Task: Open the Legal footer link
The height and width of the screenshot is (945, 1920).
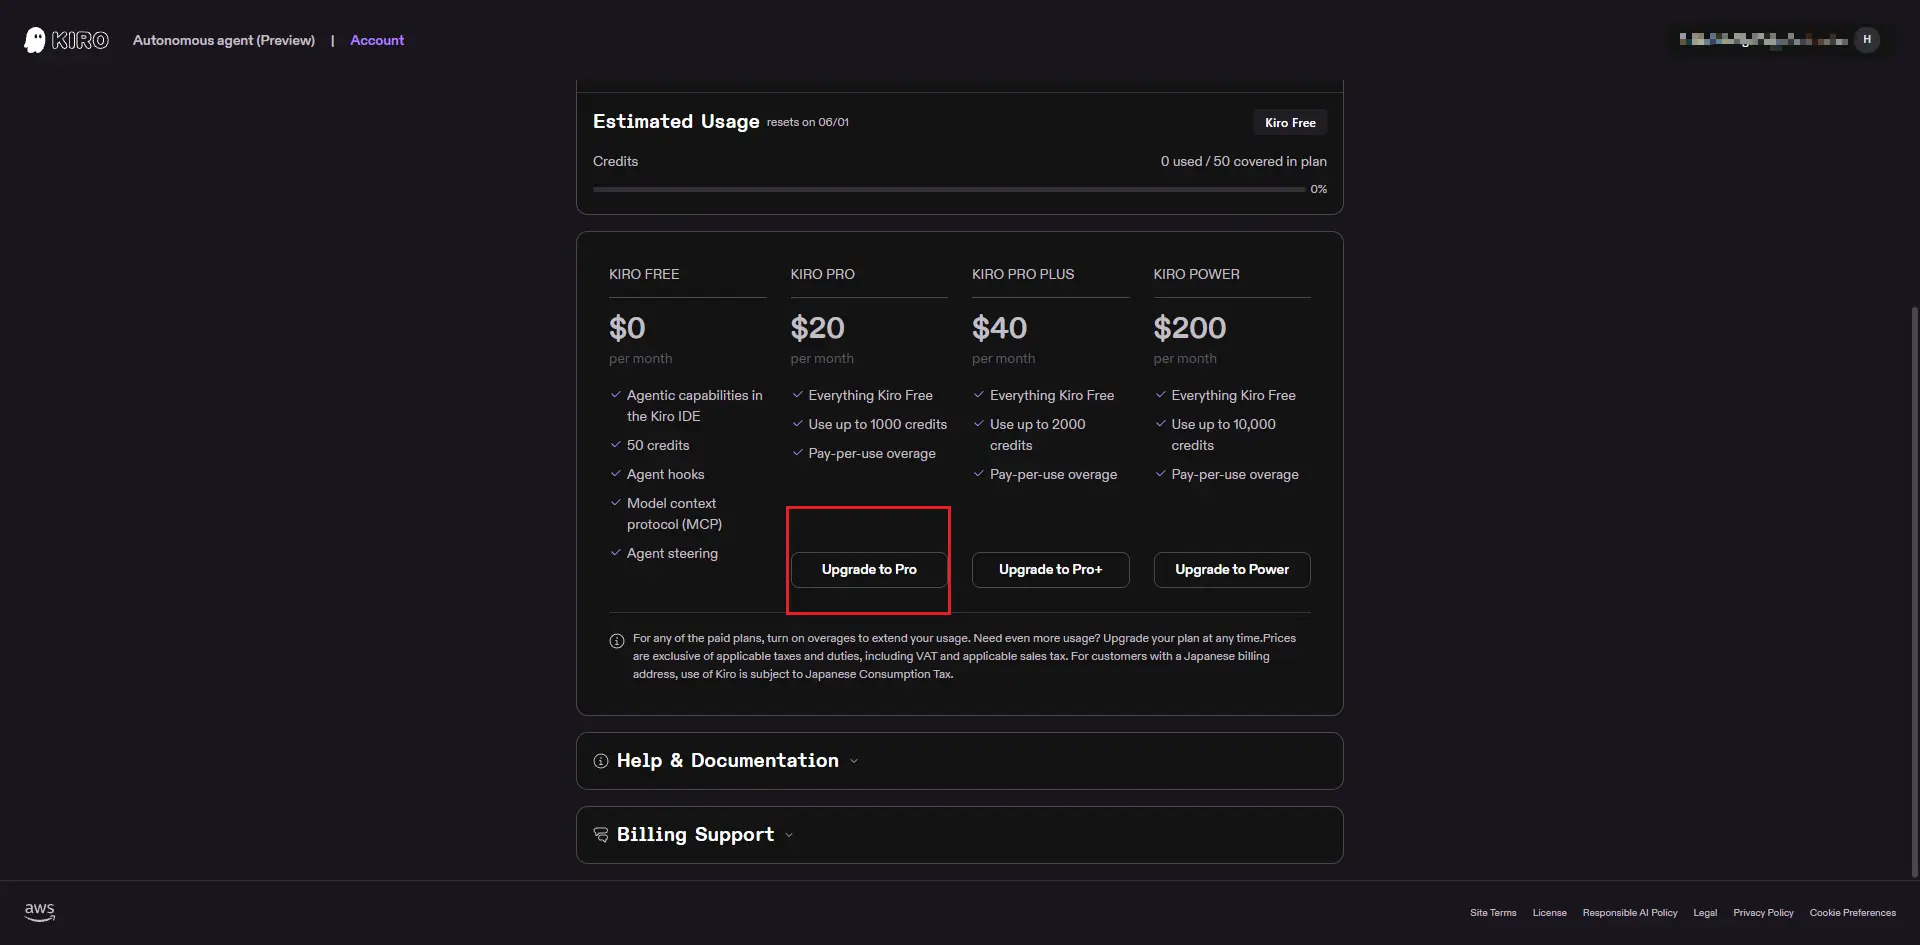Action: pos(1705,913)
